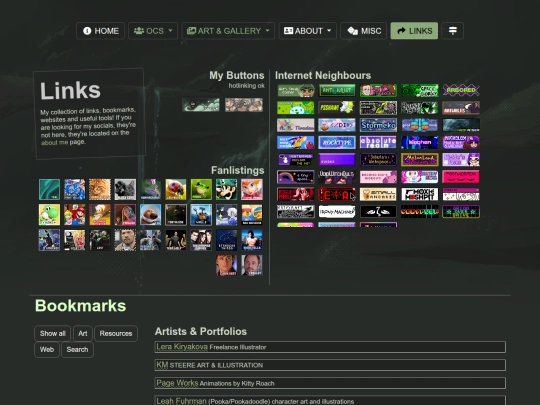Open the black swan neighbour button

point(378,211)
